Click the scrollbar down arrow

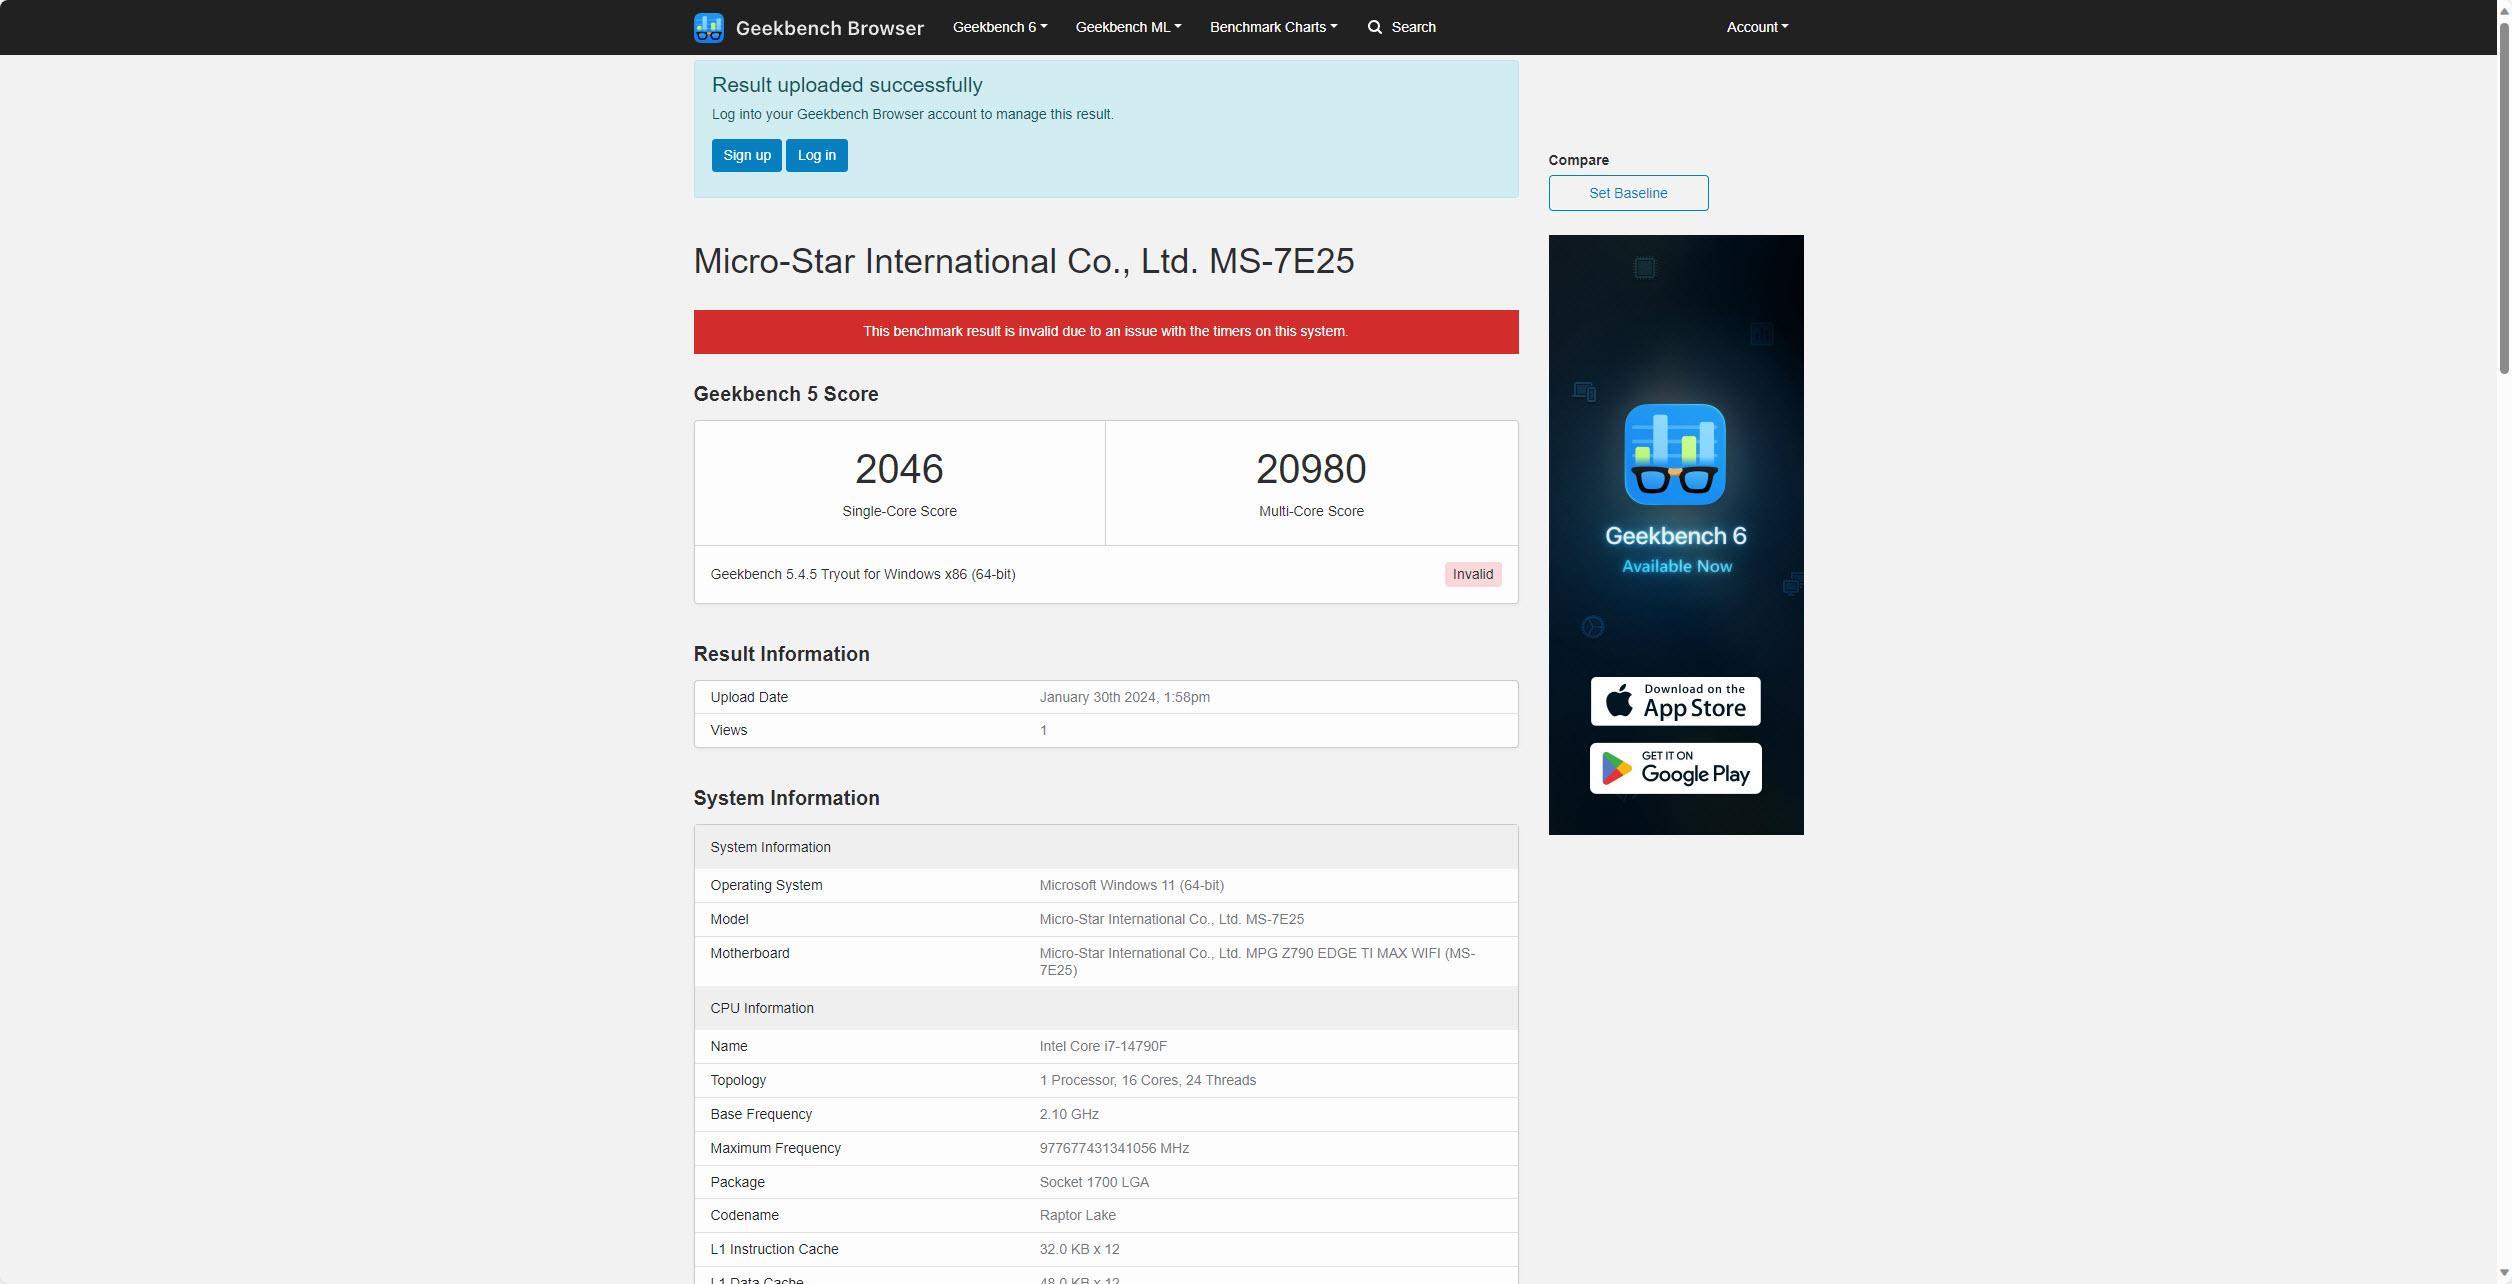tap(2503, 1274)
